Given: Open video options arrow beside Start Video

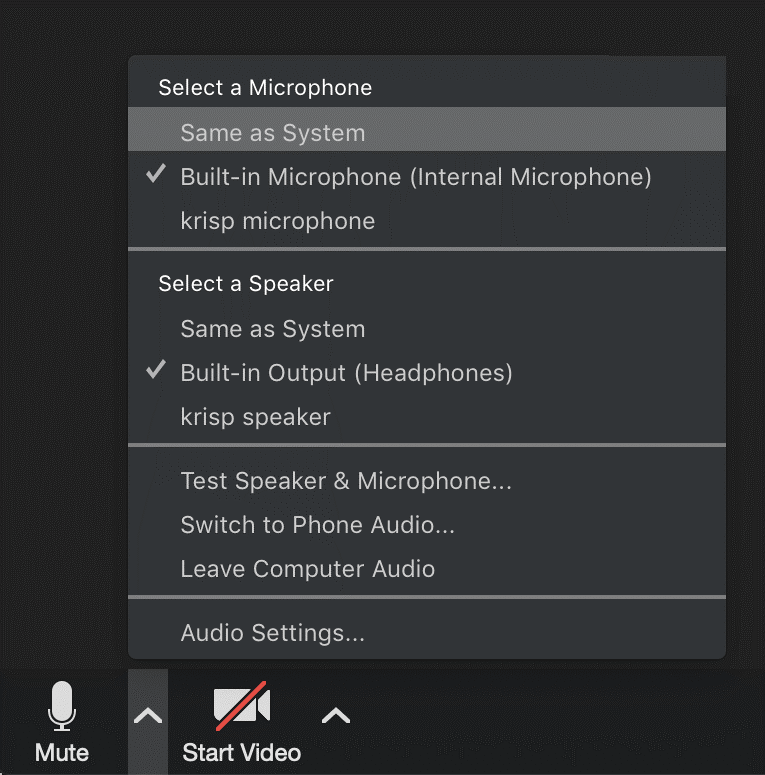Looking at the screenshot, I should [336, 715].
